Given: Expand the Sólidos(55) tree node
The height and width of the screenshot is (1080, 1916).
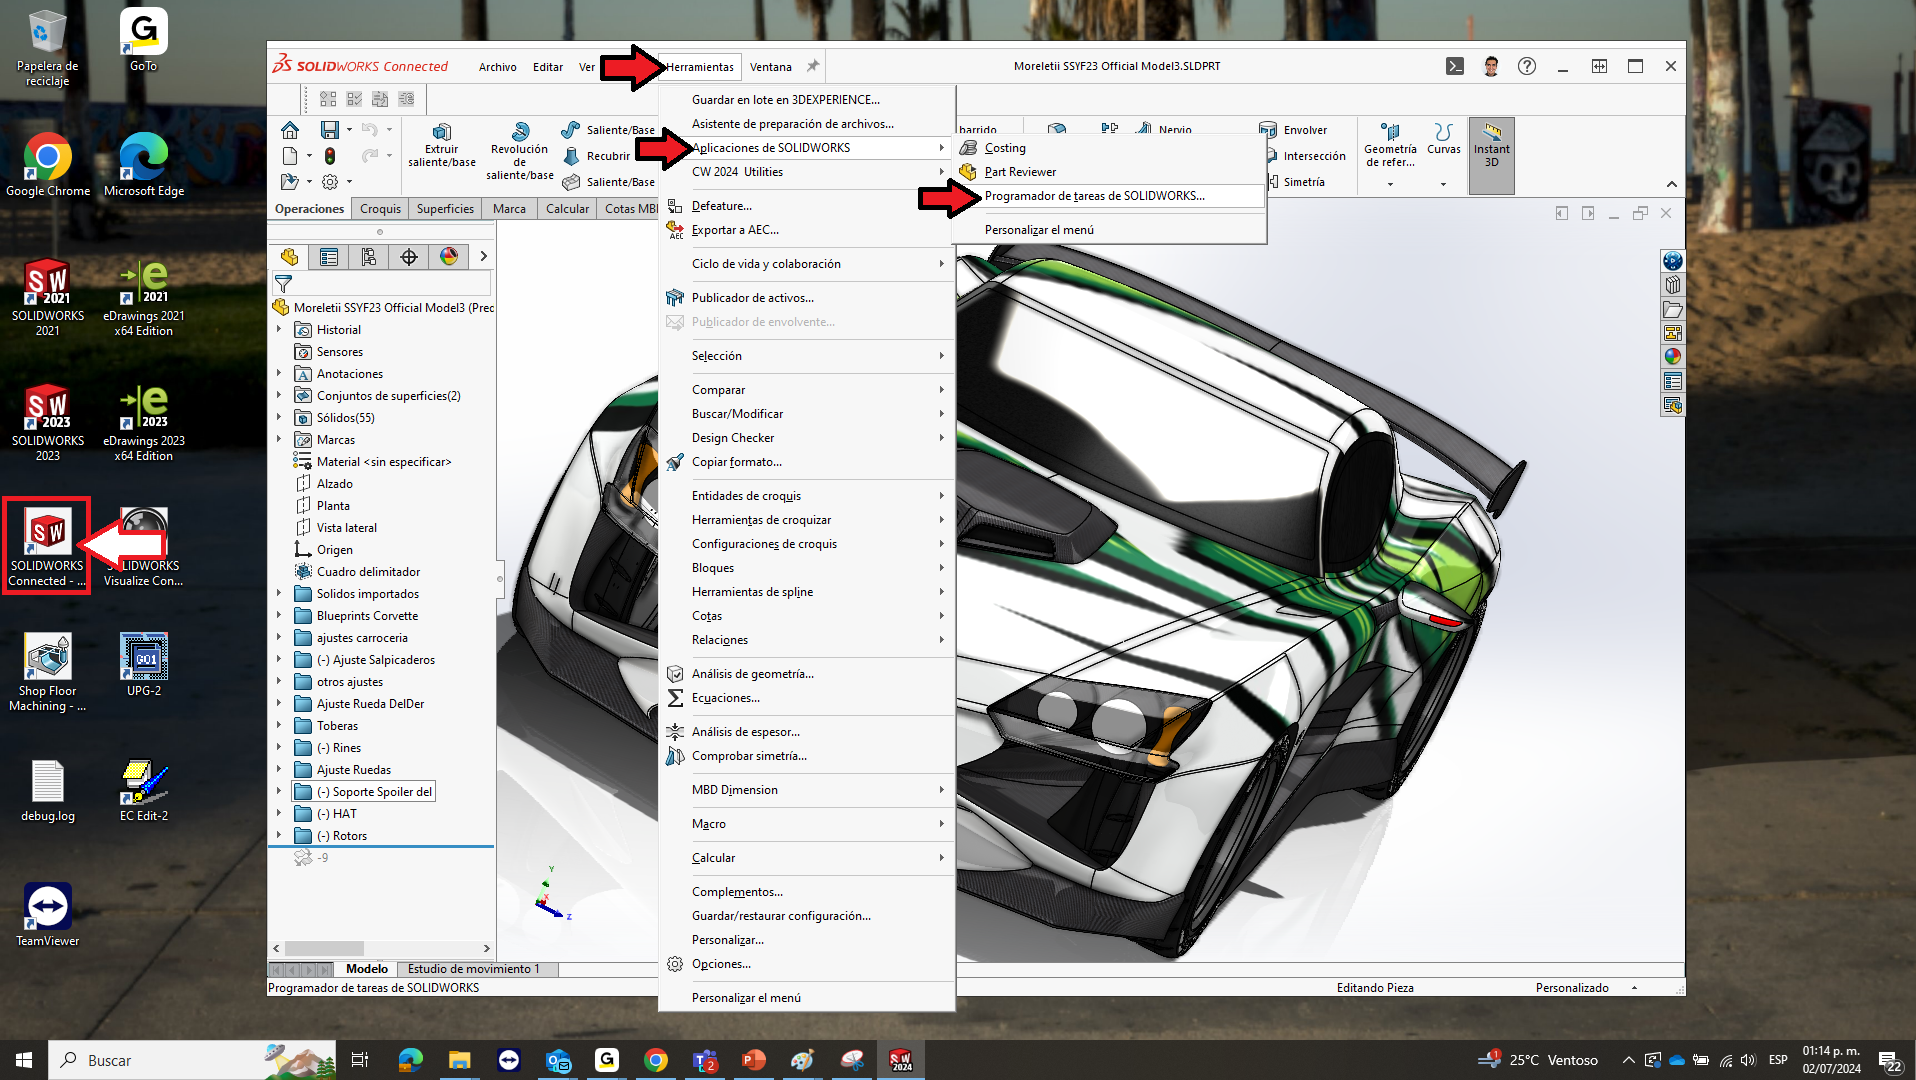Looking at the screenshot, I should (x=279, y=418).
